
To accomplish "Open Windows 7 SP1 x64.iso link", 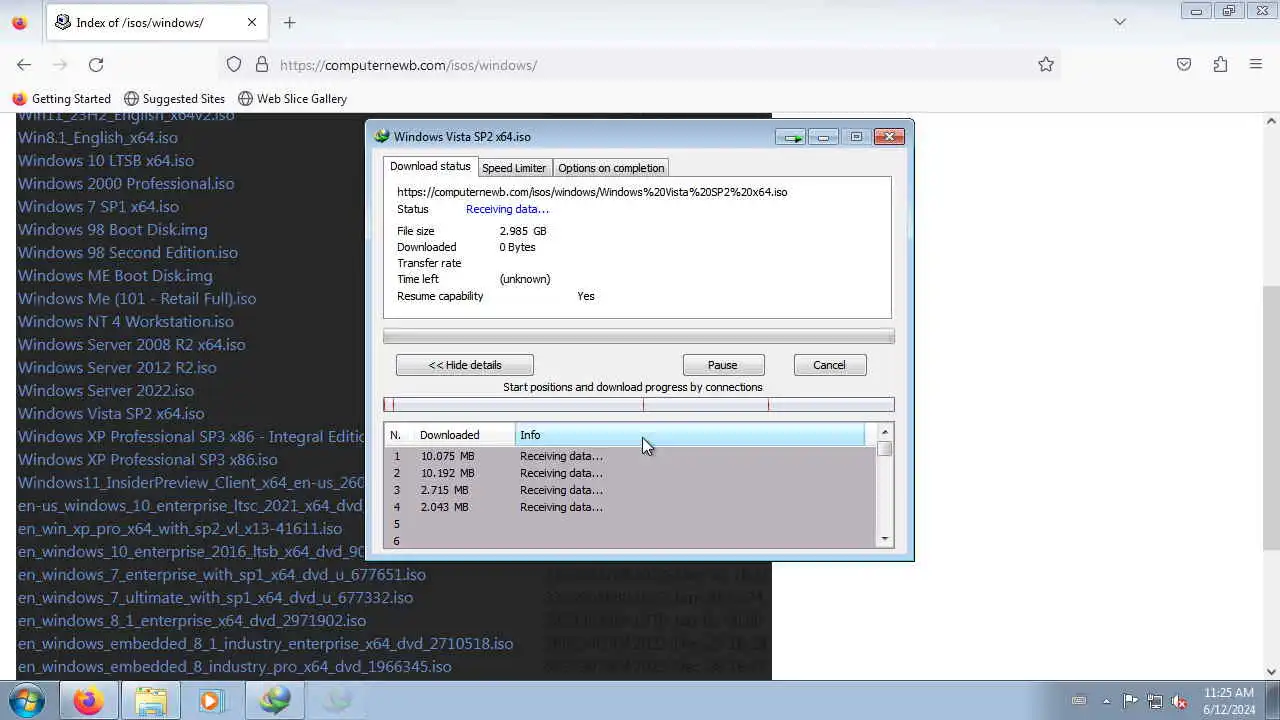I will (x=98, y=207).
